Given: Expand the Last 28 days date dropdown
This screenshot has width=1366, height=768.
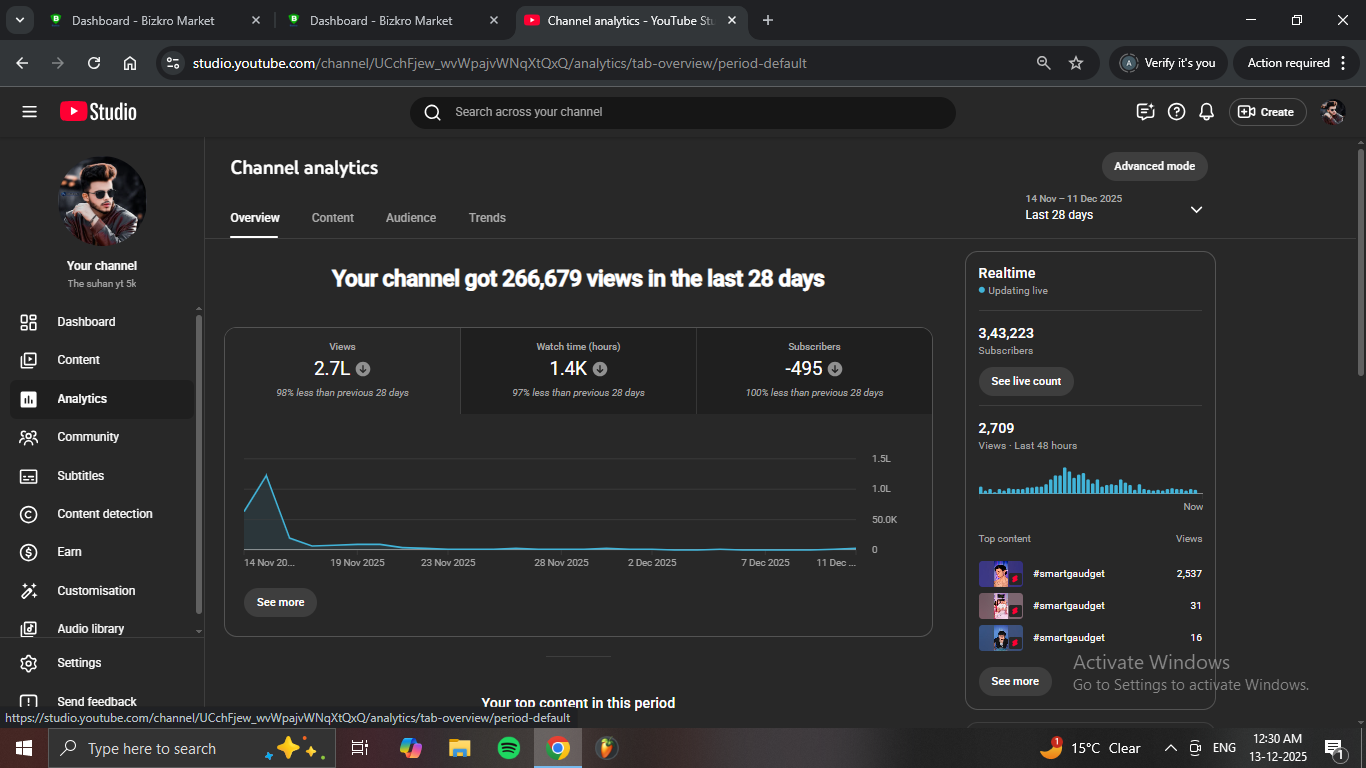Looking at the screenshot, I should point(1196,209).
